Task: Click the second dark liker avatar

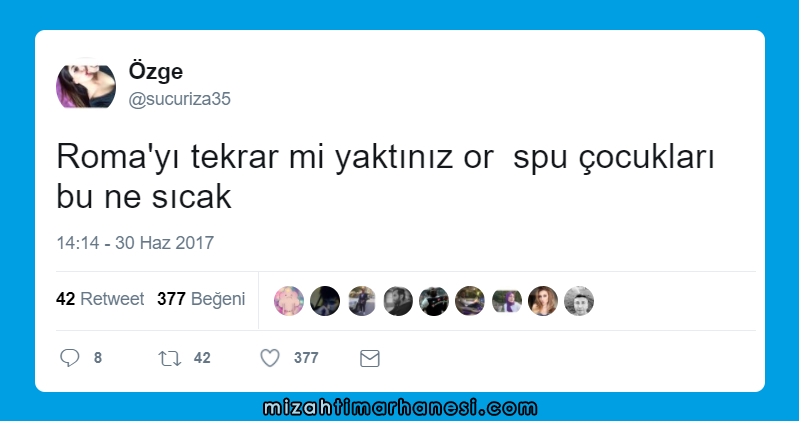Action: coord(325,301)
